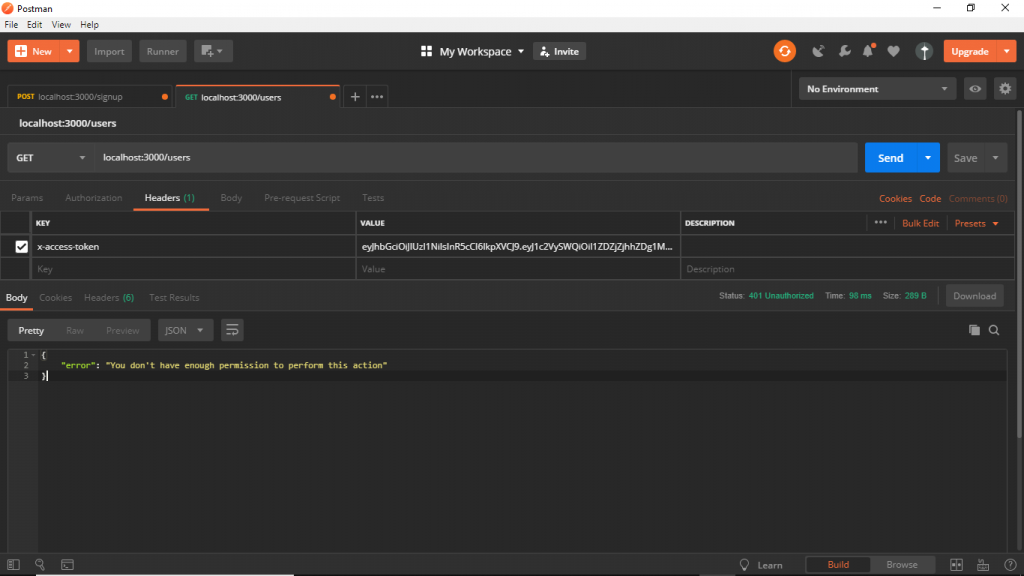Toggle line wrap in response body
This screenshot has height=576, width=1024.
coord(232,330)
